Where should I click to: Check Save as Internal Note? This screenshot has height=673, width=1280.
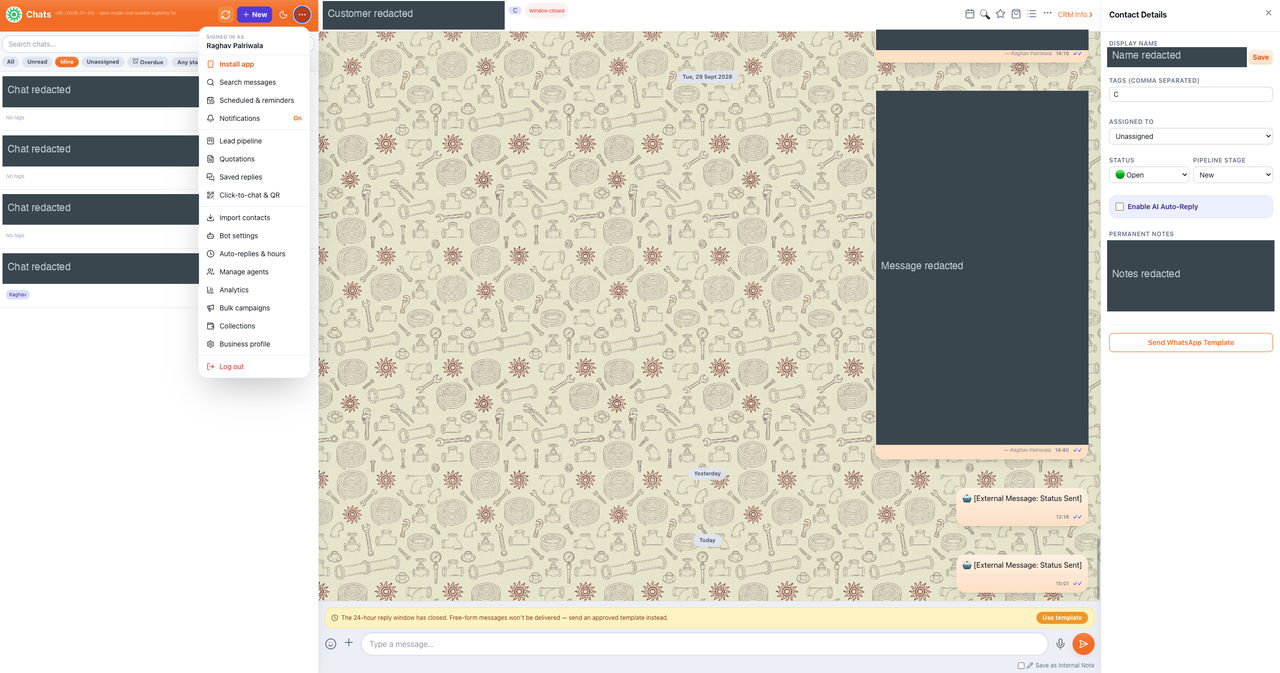[x=1021, y=665]
